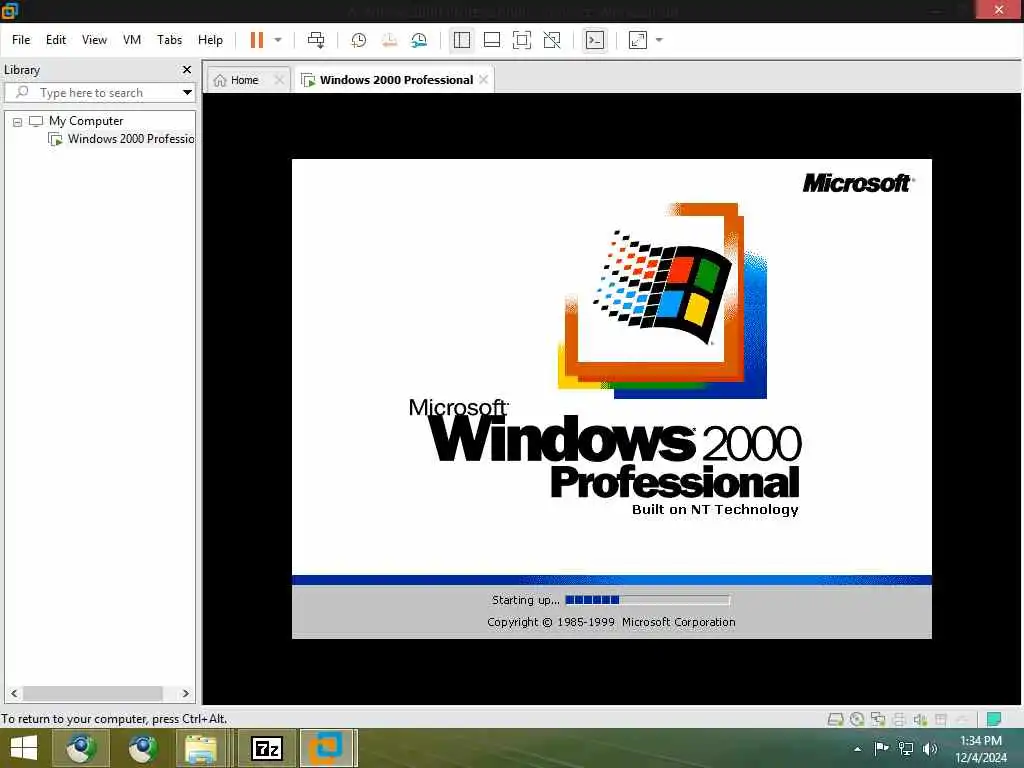Click the Windows 2000 boot screen

(612, 398)
